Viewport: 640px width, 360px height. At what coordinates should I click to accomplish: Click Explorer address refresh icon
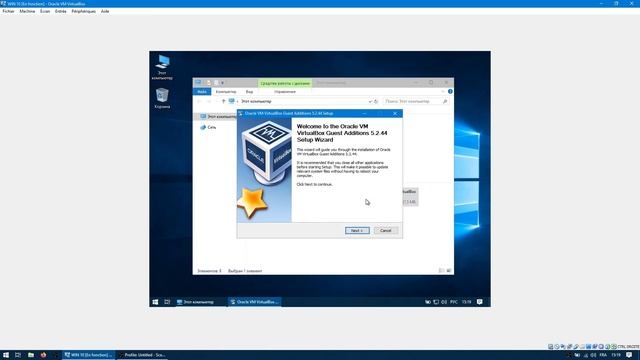click(376, 101)
